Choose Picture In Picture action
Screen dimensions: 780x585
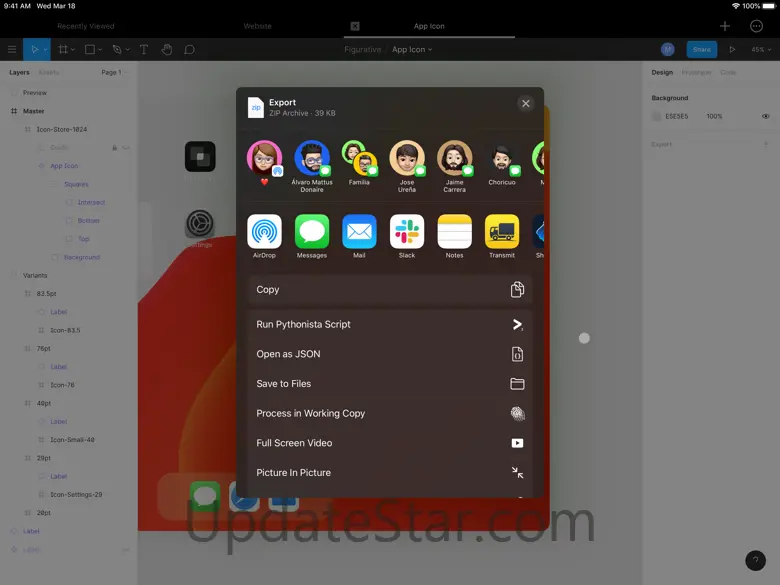(x=390, y=473)
